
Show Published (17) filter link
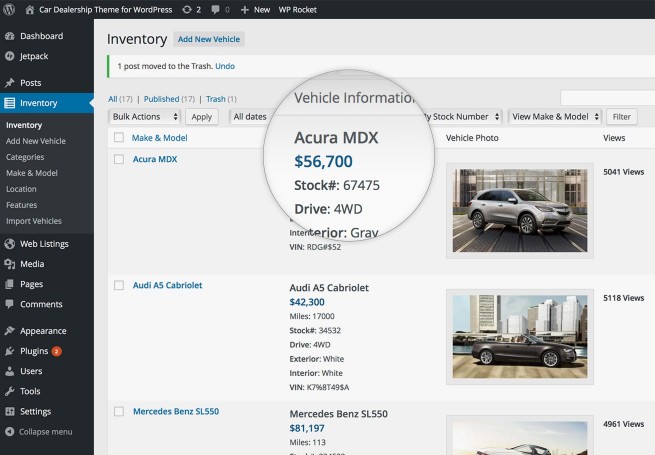pos(169,99)
